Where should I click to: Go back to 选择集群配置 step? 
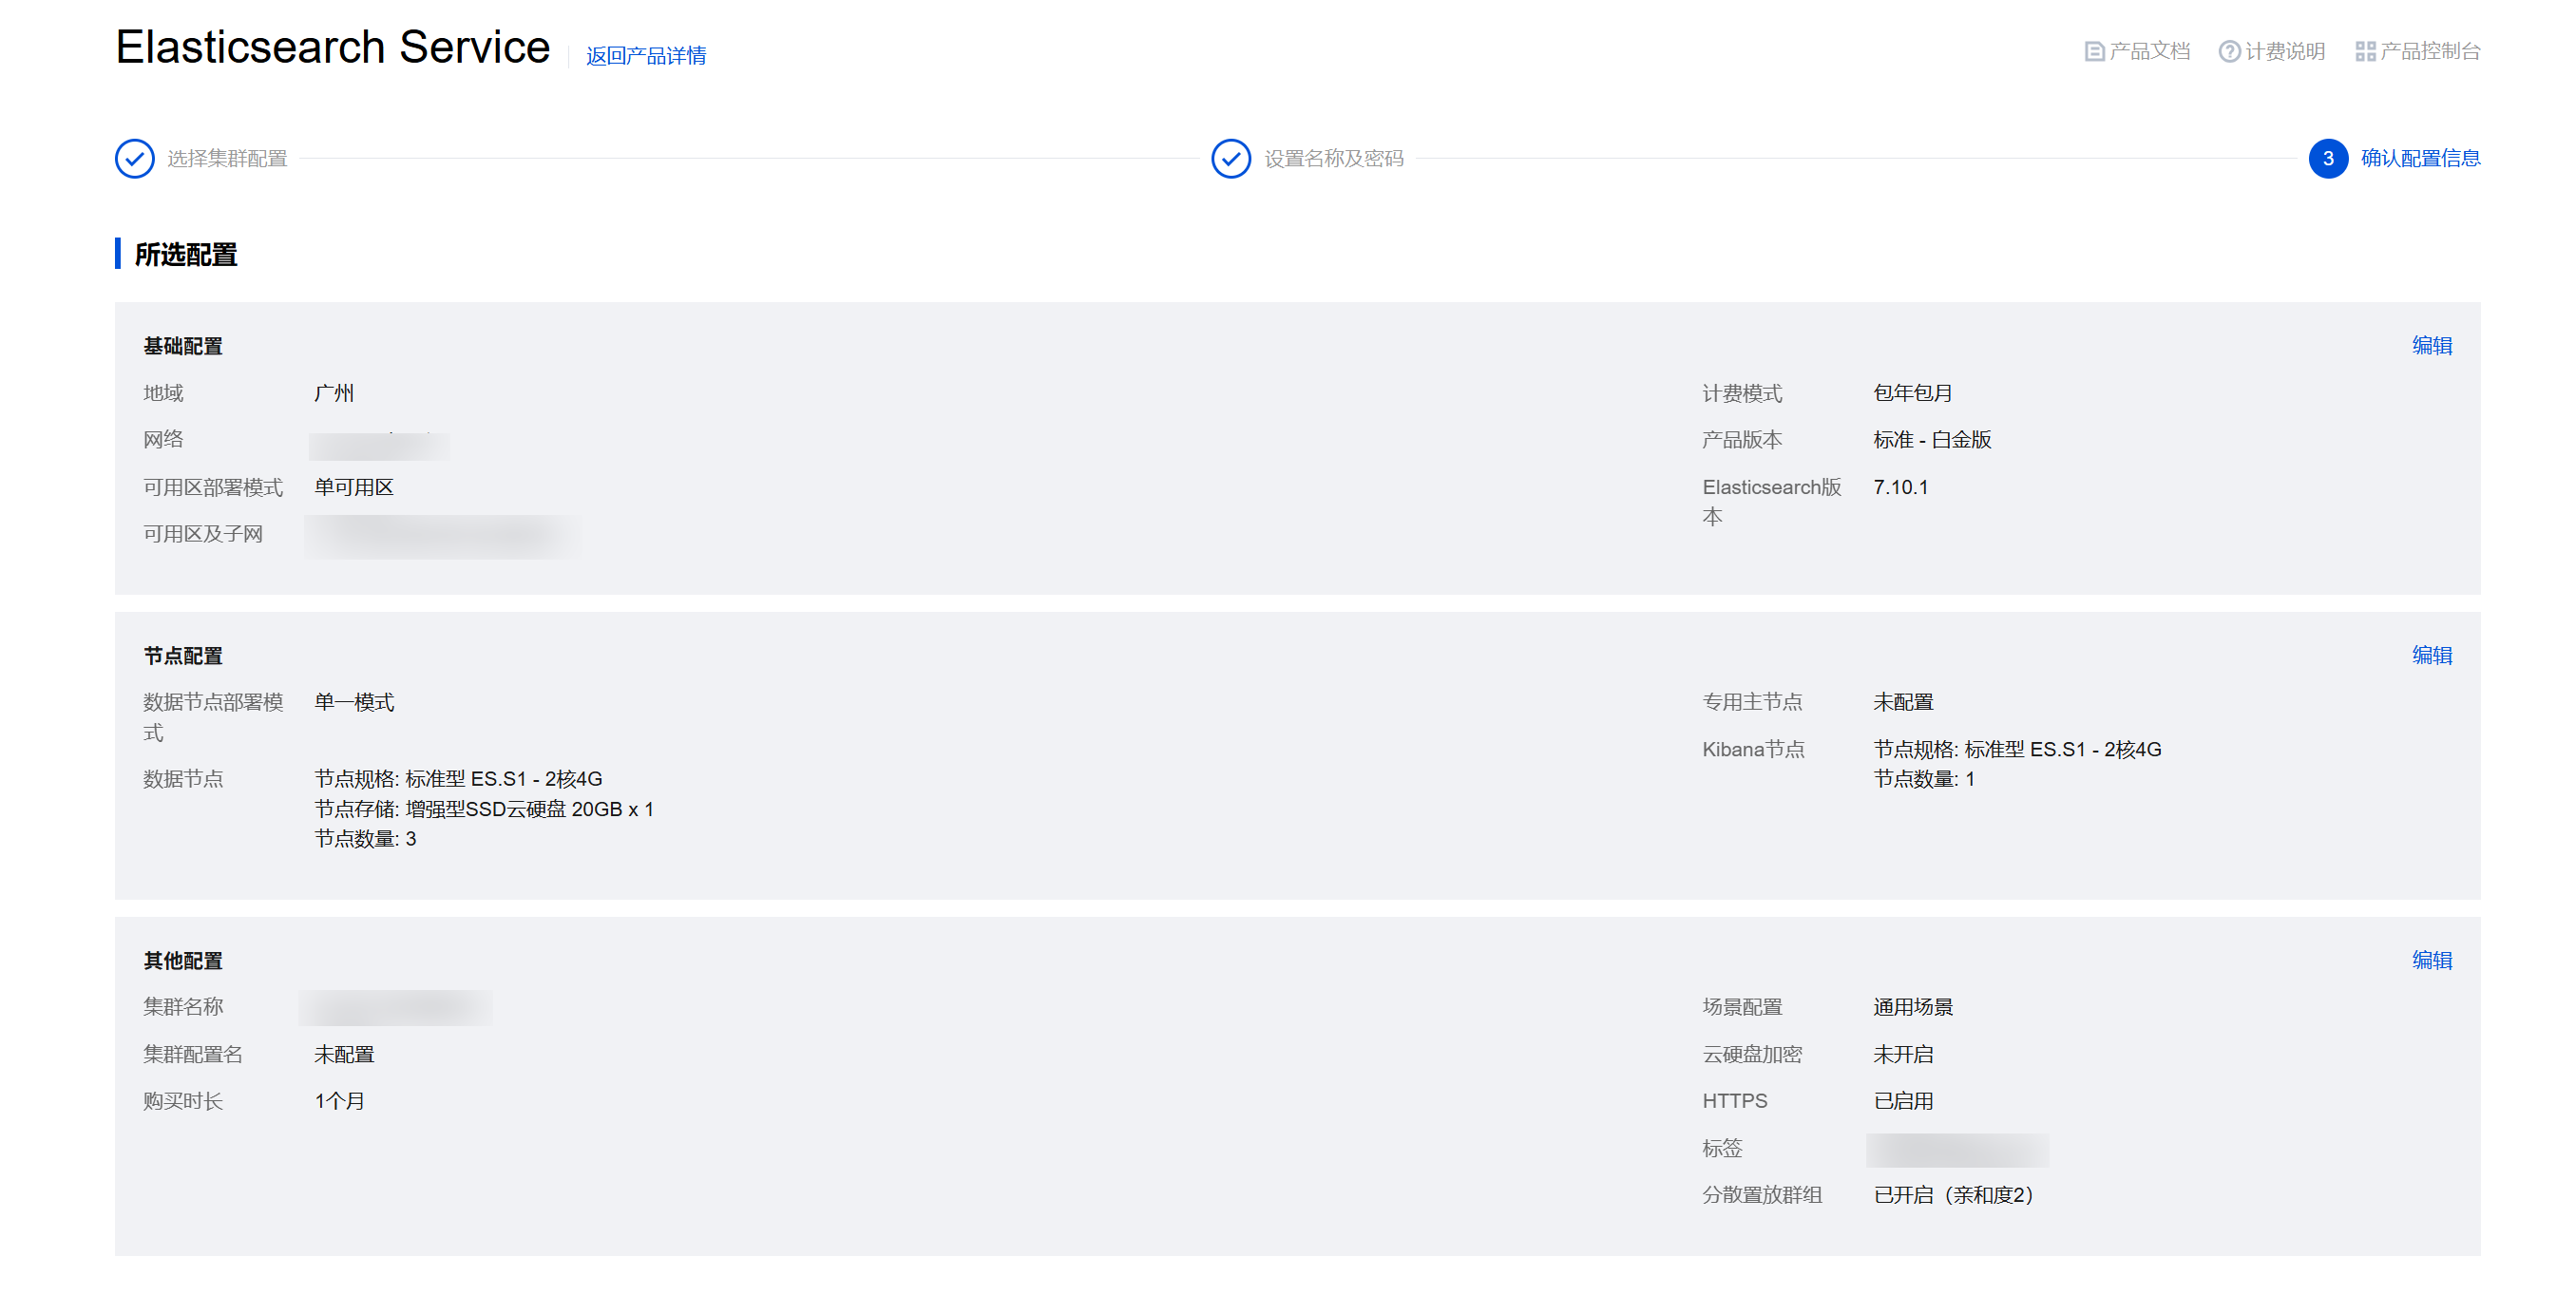click(x=227, y=158)
